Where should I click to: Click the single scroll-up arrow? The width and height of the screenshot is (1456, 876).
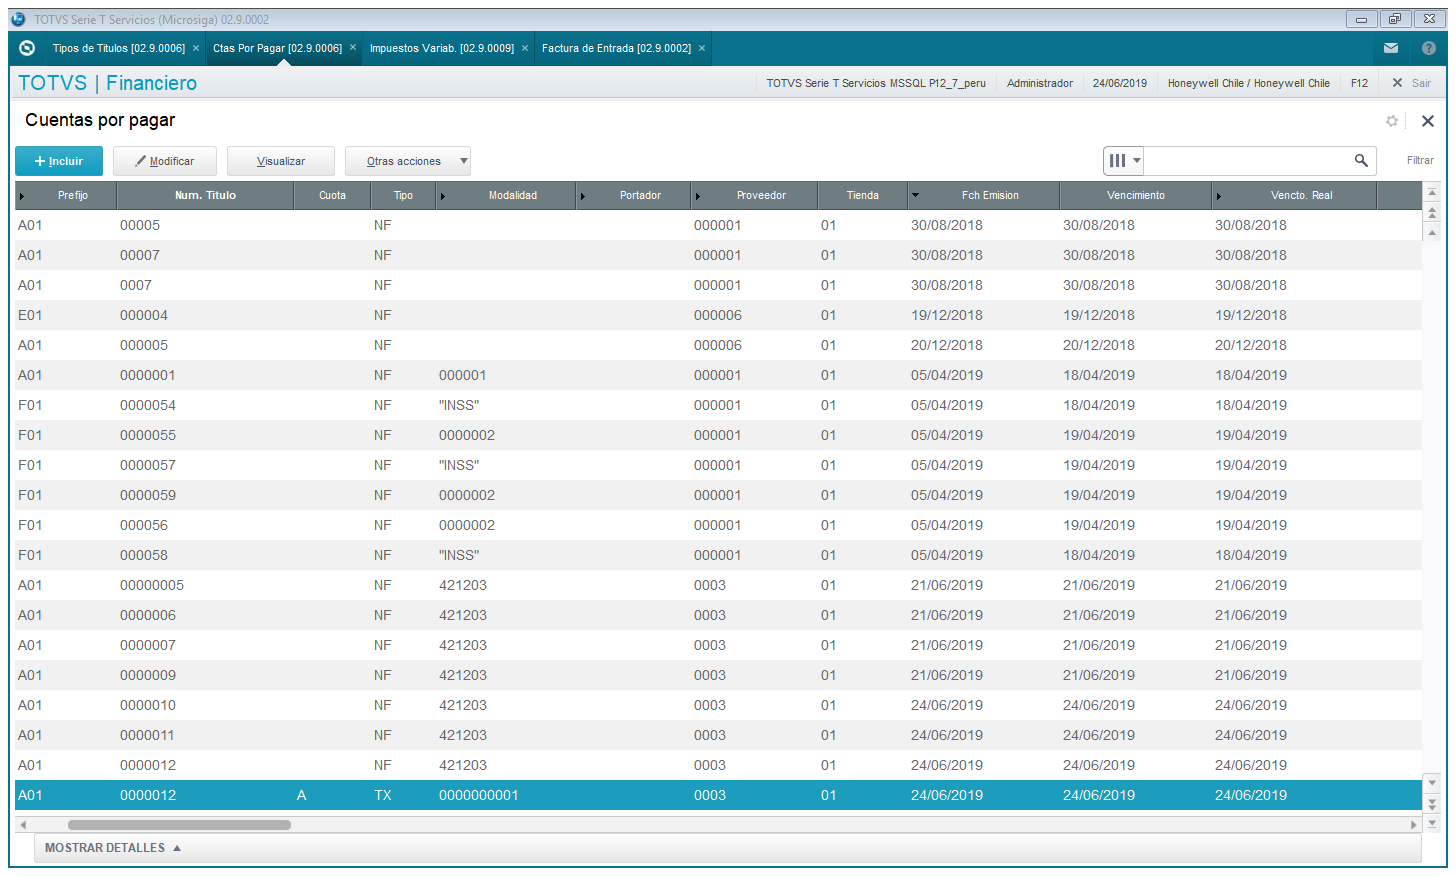[1432, 232]
